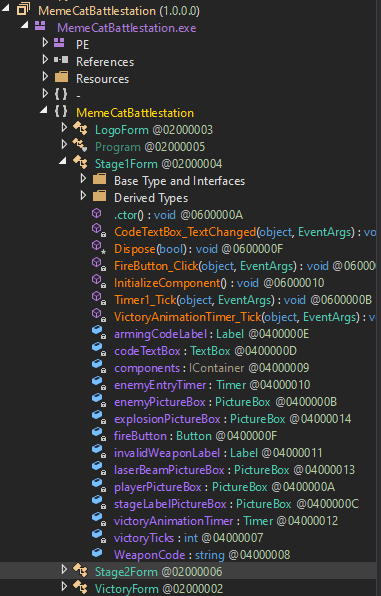Expand the '-' empty namespace node
The image size is (381, 596).
(45, 93)
